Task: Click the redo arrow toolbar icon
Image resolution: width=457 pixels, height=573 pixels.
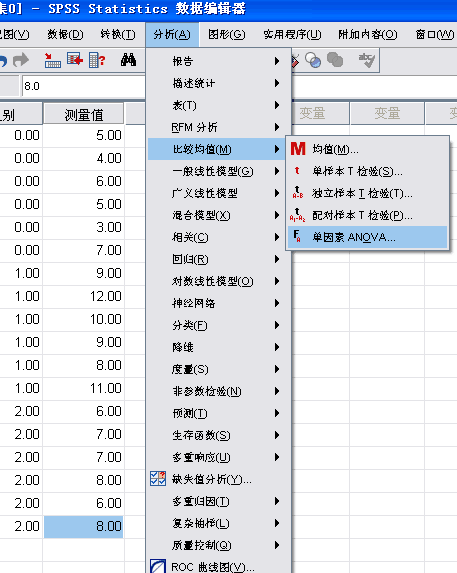Action: click(21, 60)
